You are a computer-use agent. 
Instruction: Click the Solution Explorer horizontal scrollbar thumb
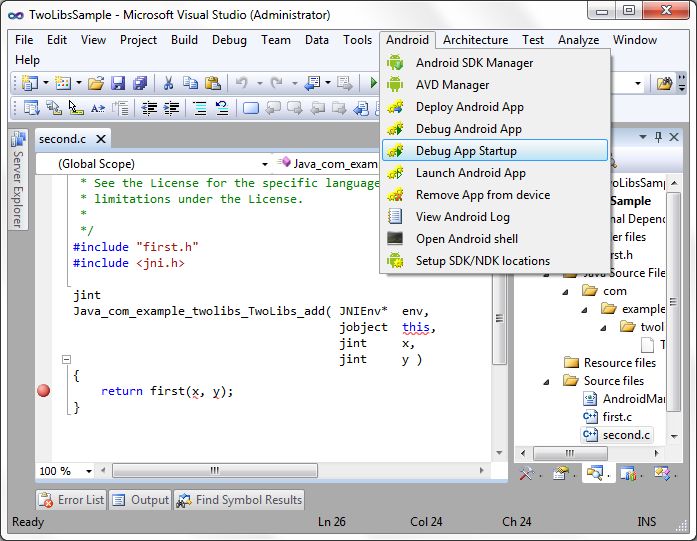570,453
